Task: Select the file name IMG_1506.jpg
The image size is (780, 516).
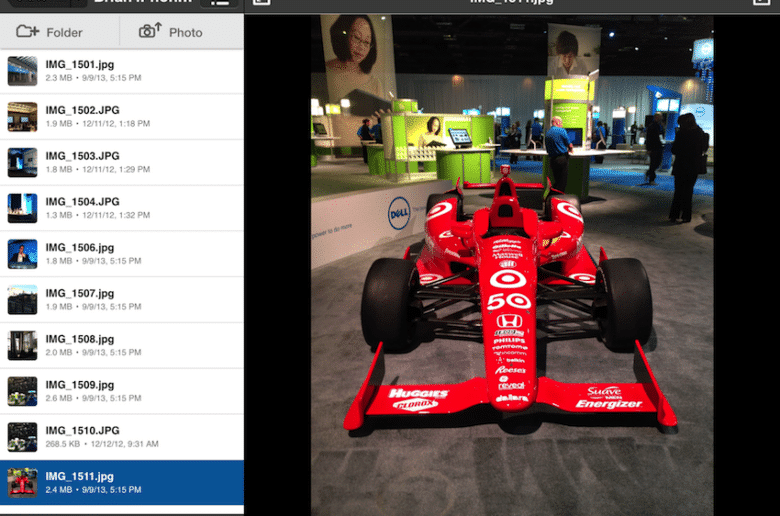Action: (x=80, y=247)
